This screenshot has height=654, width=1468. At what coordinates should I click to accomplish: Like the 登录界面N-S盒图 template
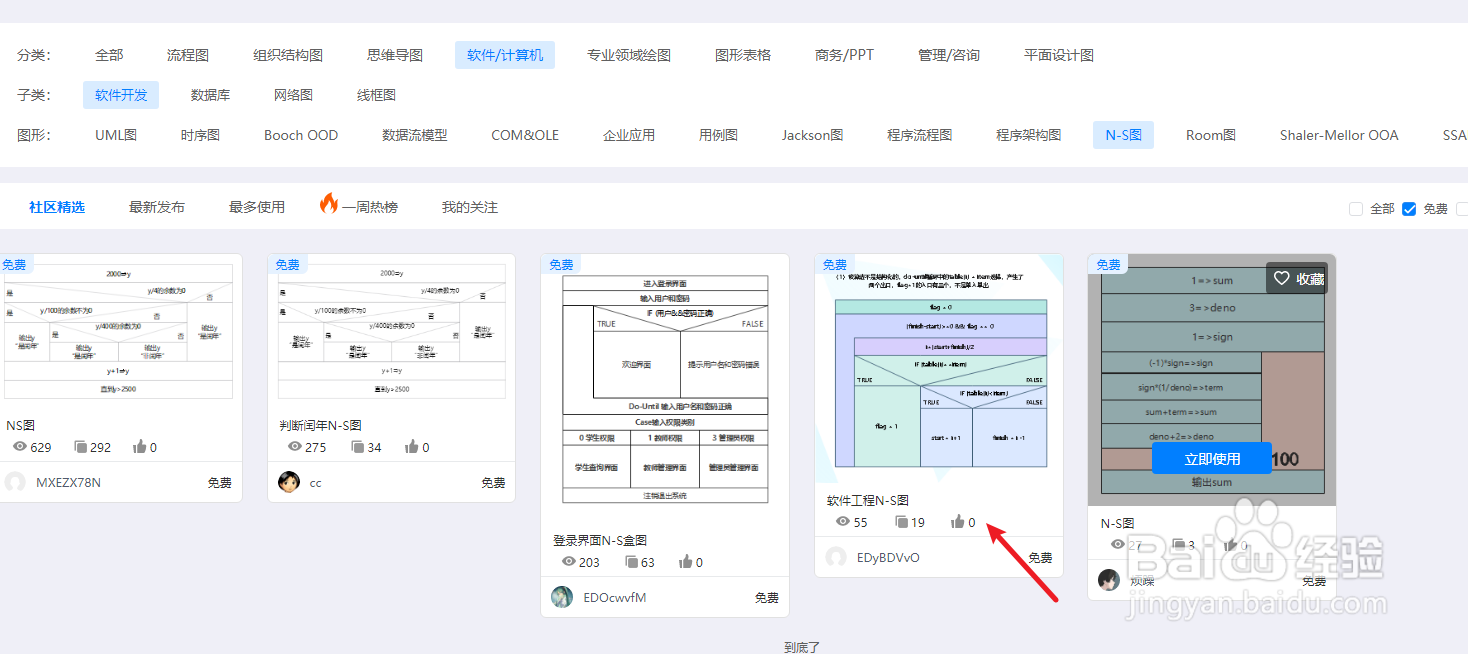[x=686, y=562]
